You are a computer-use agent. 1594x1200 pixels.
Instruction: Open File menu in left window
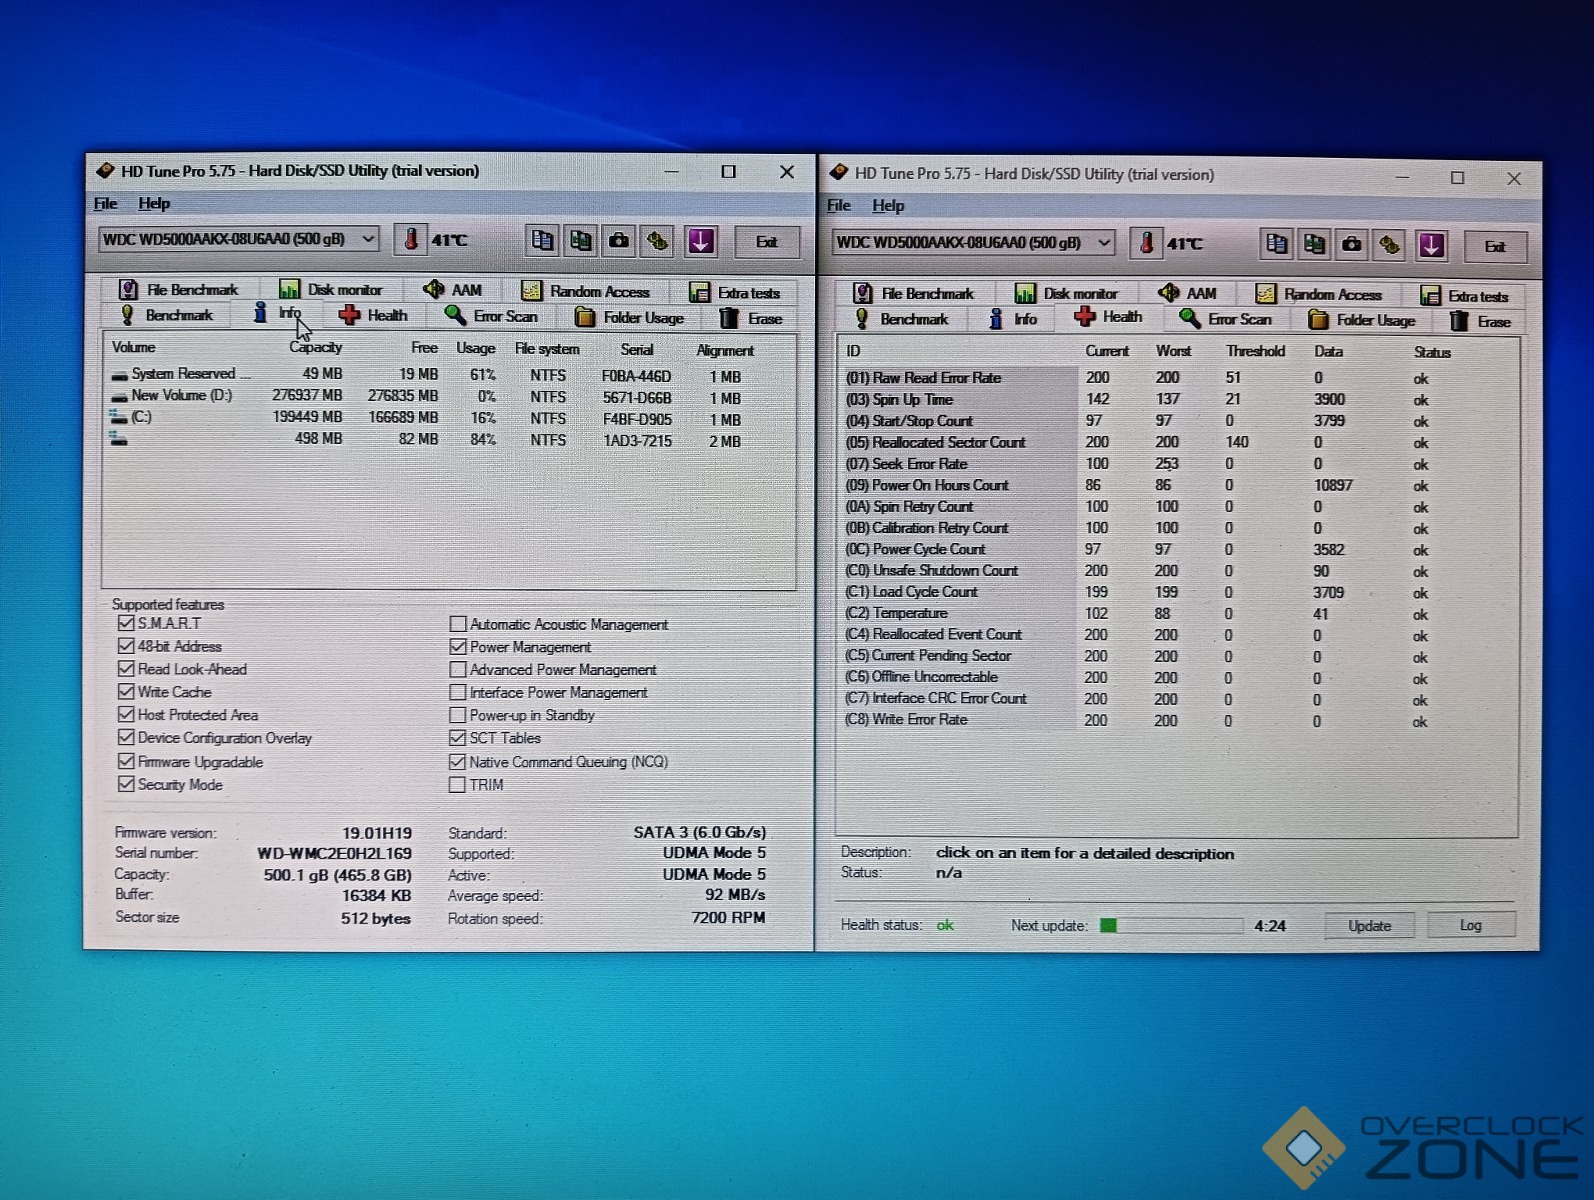(106, 203)
